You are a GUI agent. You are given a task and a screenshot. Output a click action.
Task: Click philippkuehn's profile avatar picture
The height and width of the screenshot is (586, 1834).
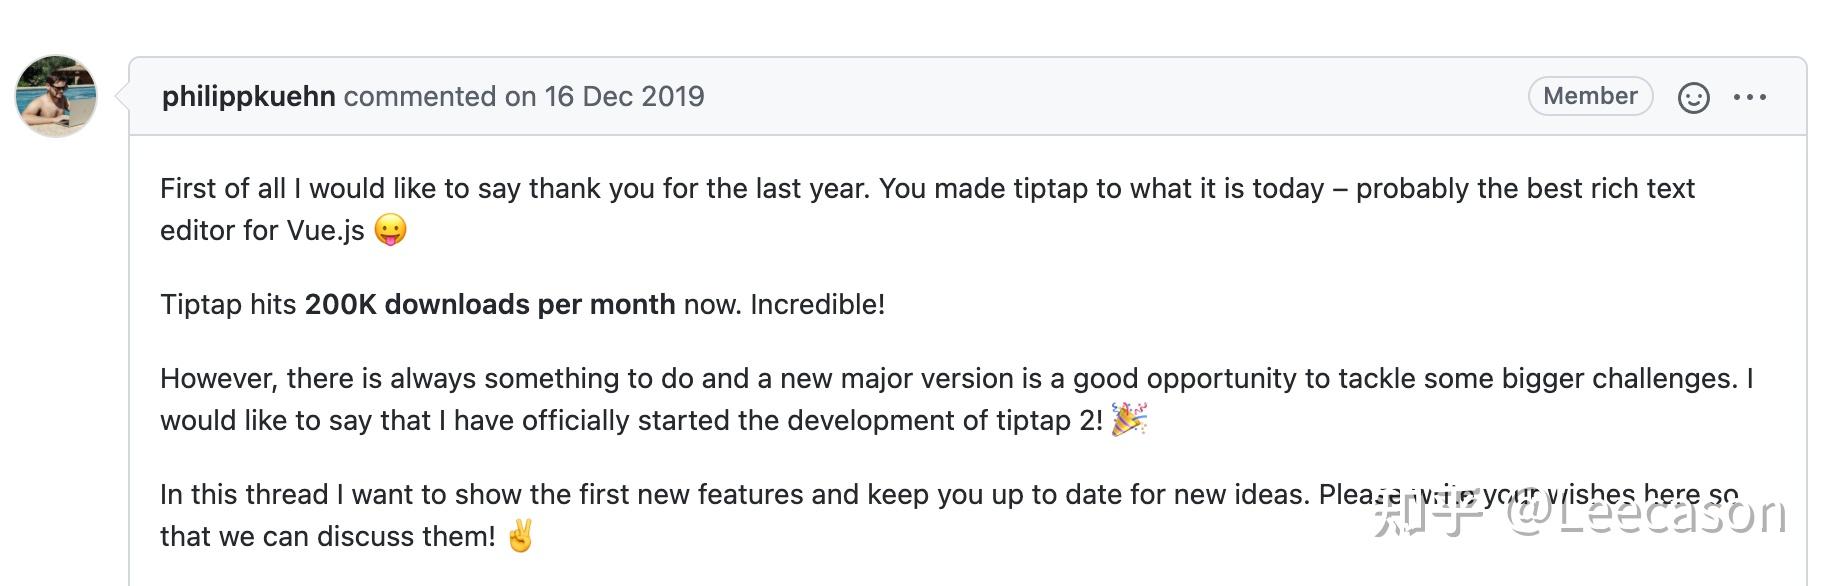coord(56,96)
